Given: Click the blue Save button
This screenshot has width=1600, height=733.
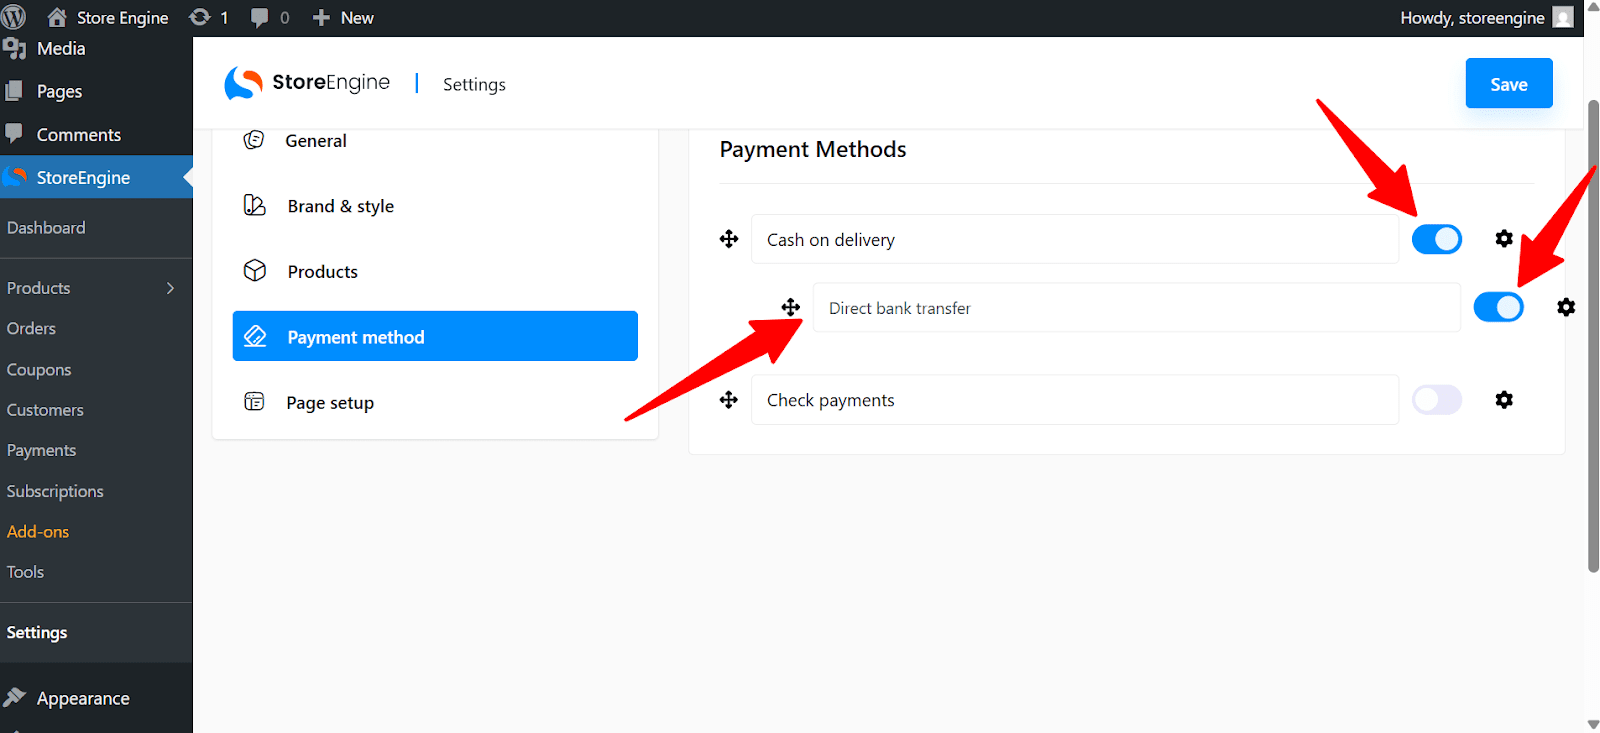Looking at the screenshot, I should point(1509,83).
